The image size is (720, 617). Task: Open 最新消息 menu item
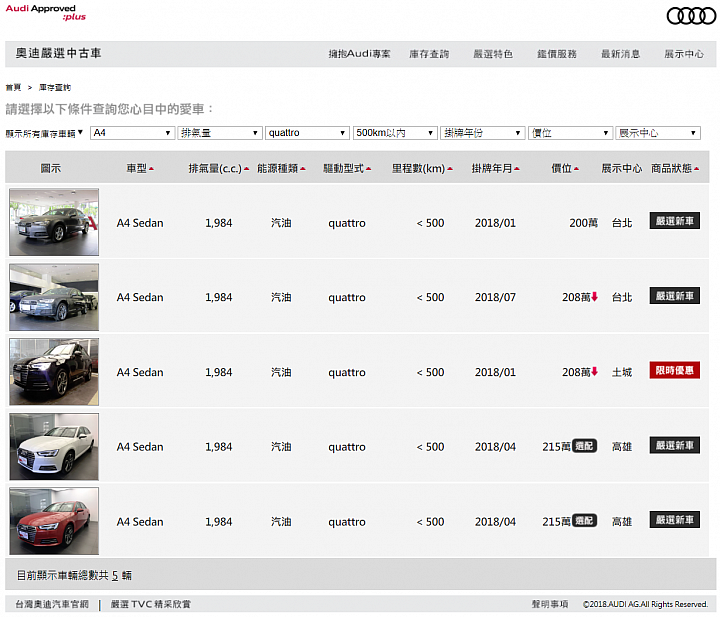click(621, 54)
